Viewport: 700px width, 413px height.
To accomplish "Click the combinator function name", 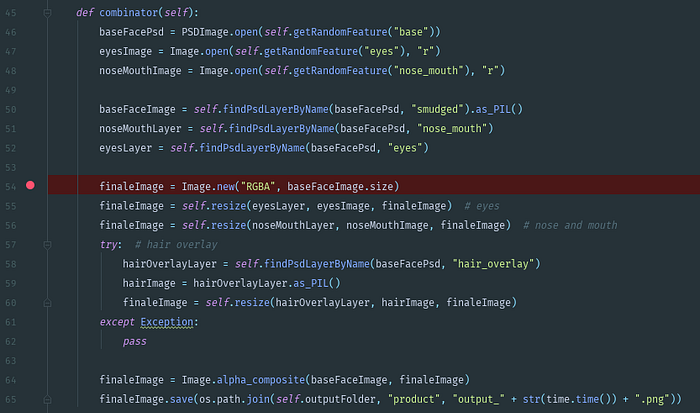I will [133, 14].
